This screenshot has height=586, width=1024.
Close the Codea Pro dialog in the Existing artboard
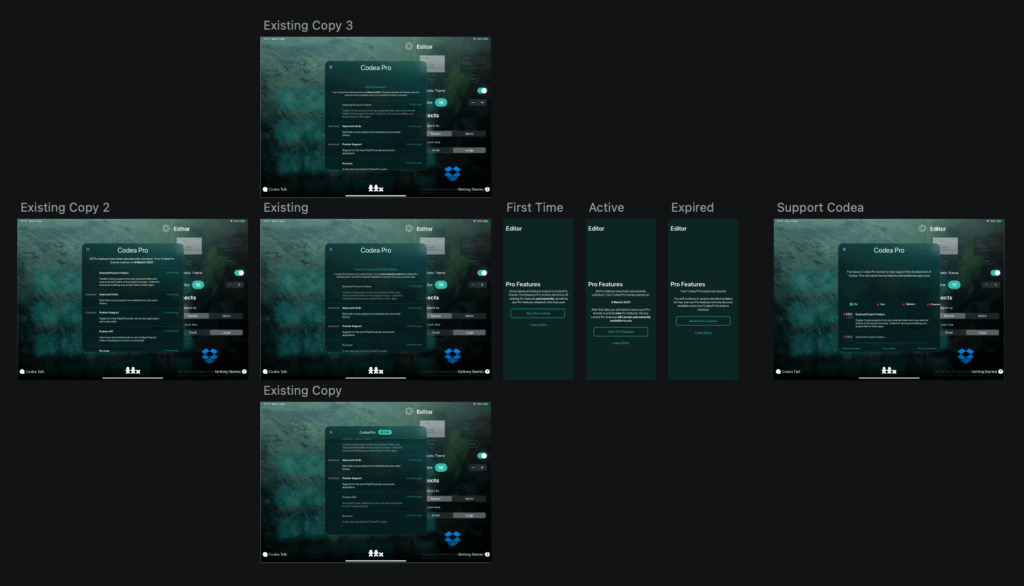(x=331, y=250)
